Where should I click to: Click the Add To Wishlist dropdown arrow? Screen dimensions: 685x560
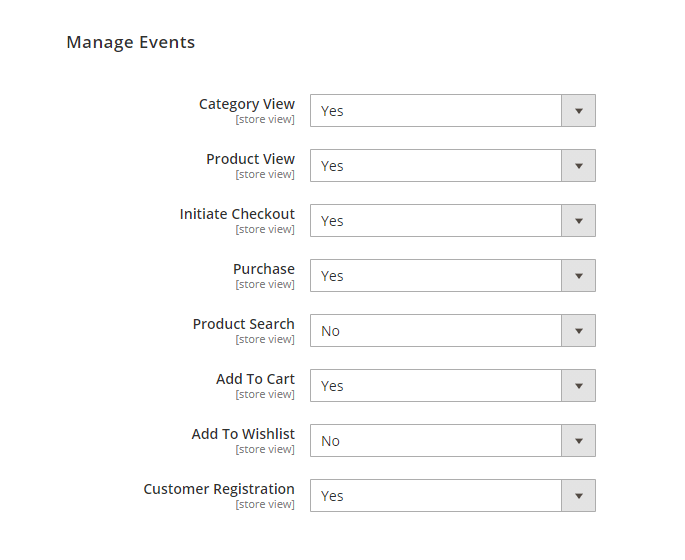click(578, 441)
